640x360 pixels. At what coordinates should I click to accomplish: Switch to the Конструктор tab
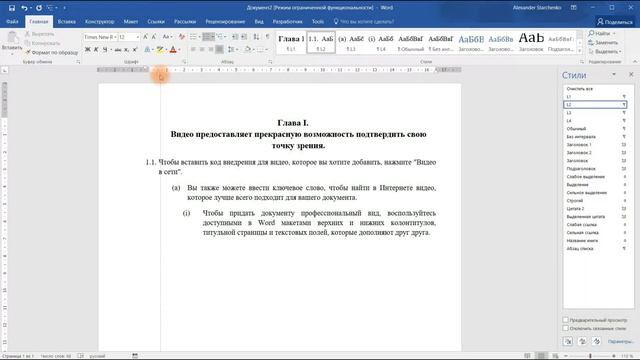(x=100, y=21)
